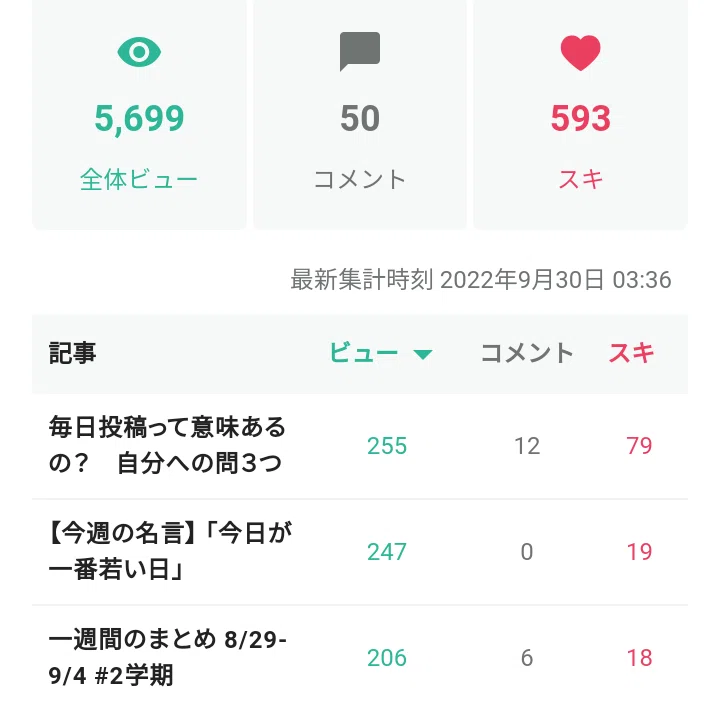Click the 最新集計時刻 timestamp text
The image size is (720, 703).
pos(481,279)
